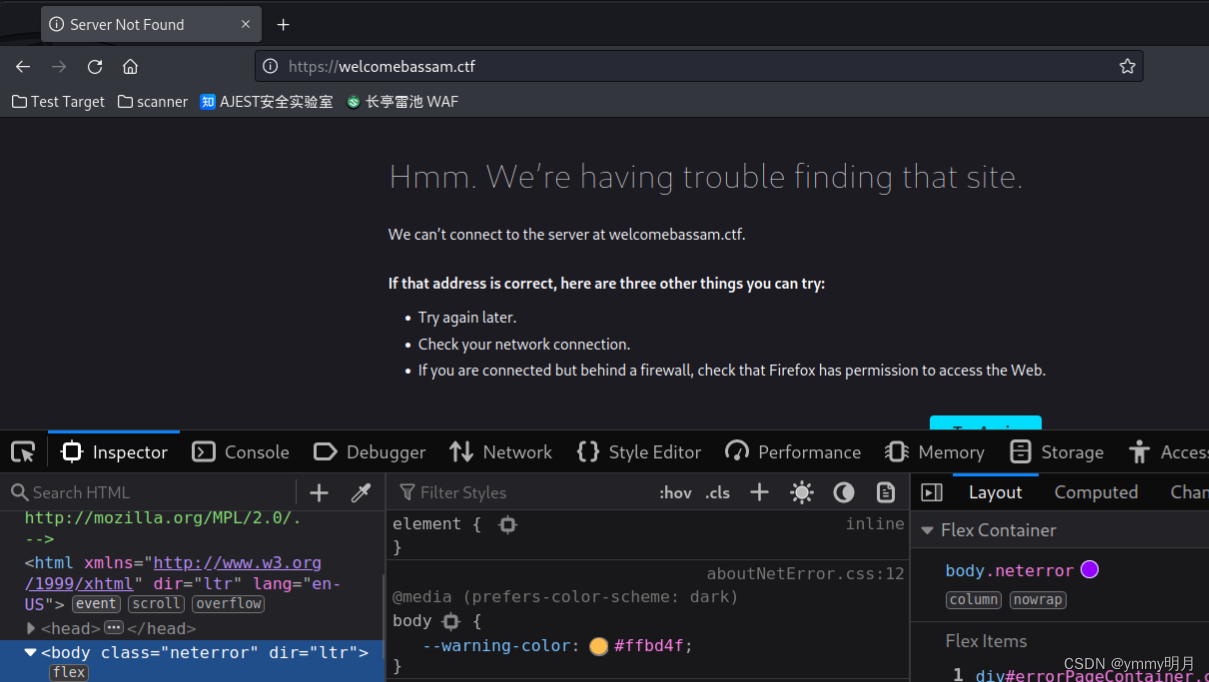Viewport: 1209px width, 682px height.
Task: Open the Memory tab
Action: [x=935, y=452]
